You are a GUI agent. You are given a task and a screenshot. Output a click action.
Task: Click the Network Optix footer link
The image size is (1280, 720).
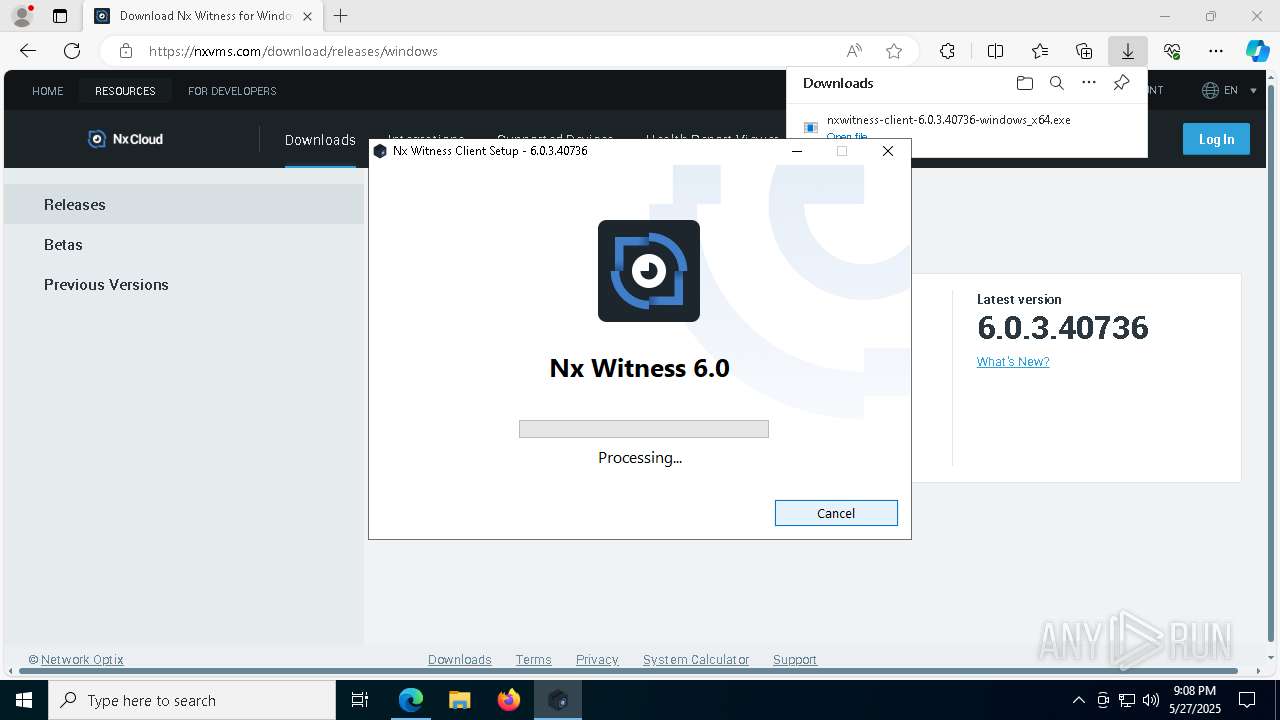(82, 660)
